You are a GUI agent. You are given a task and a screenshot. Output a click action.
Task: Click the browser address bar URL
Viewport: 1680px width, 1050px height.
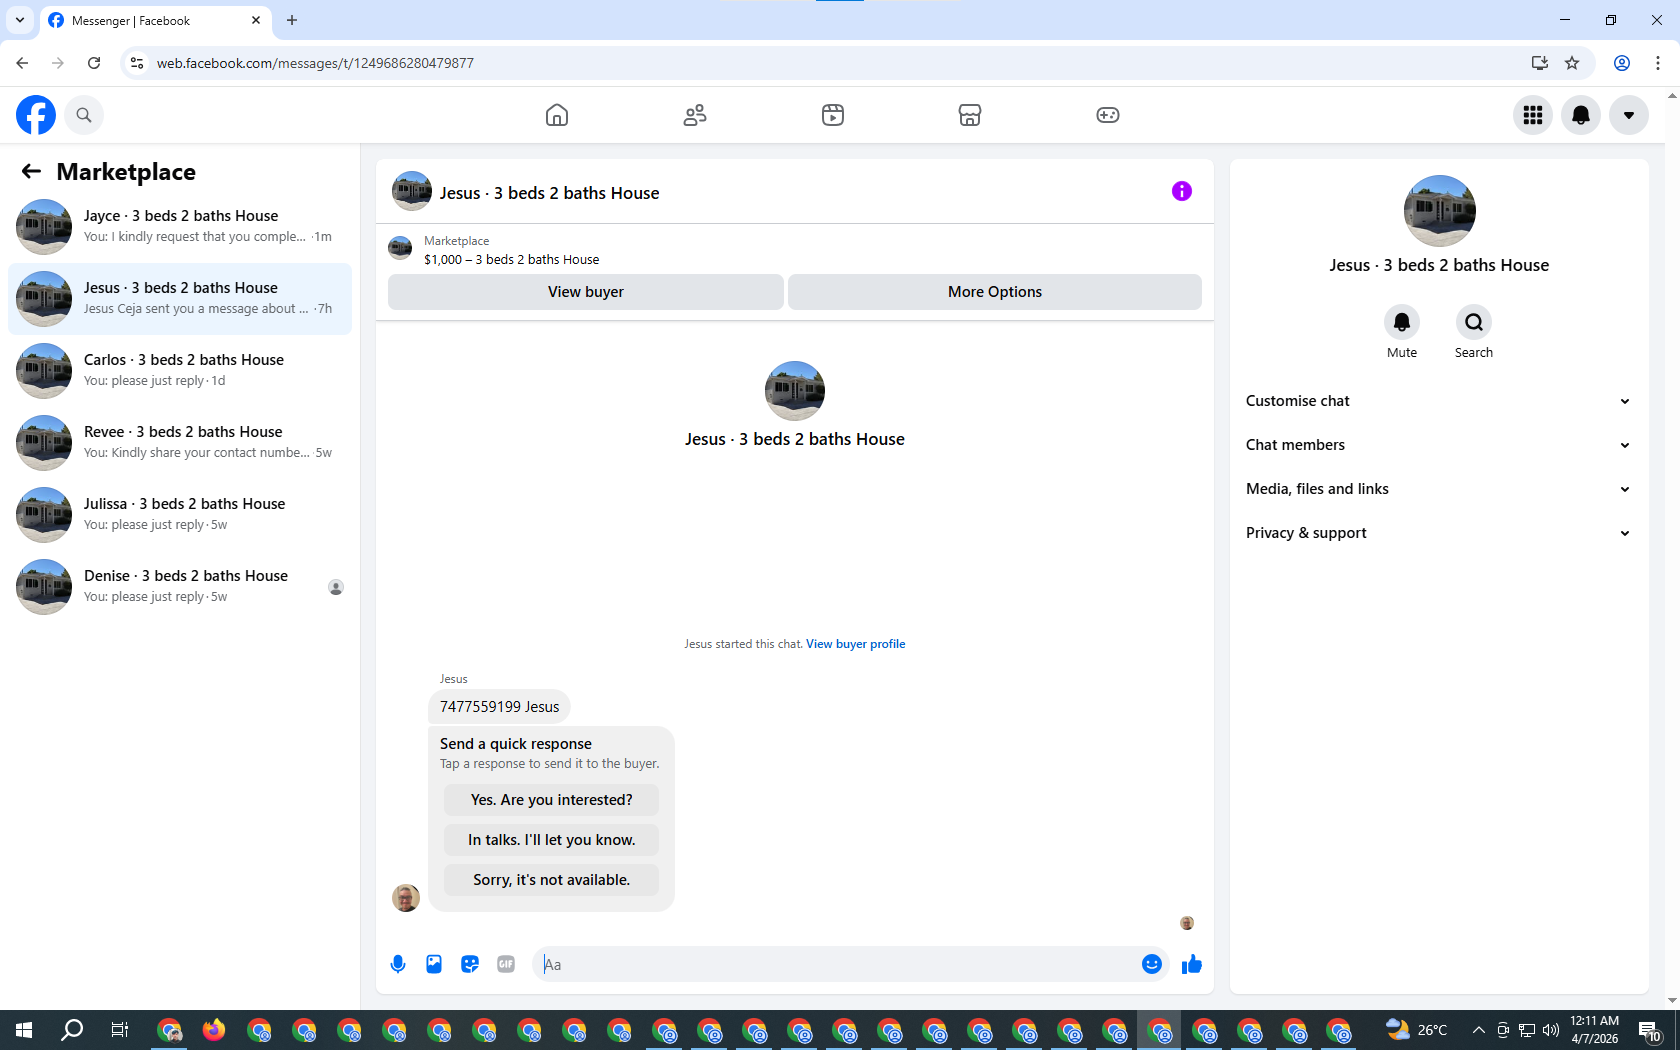[x=315, y=63]
